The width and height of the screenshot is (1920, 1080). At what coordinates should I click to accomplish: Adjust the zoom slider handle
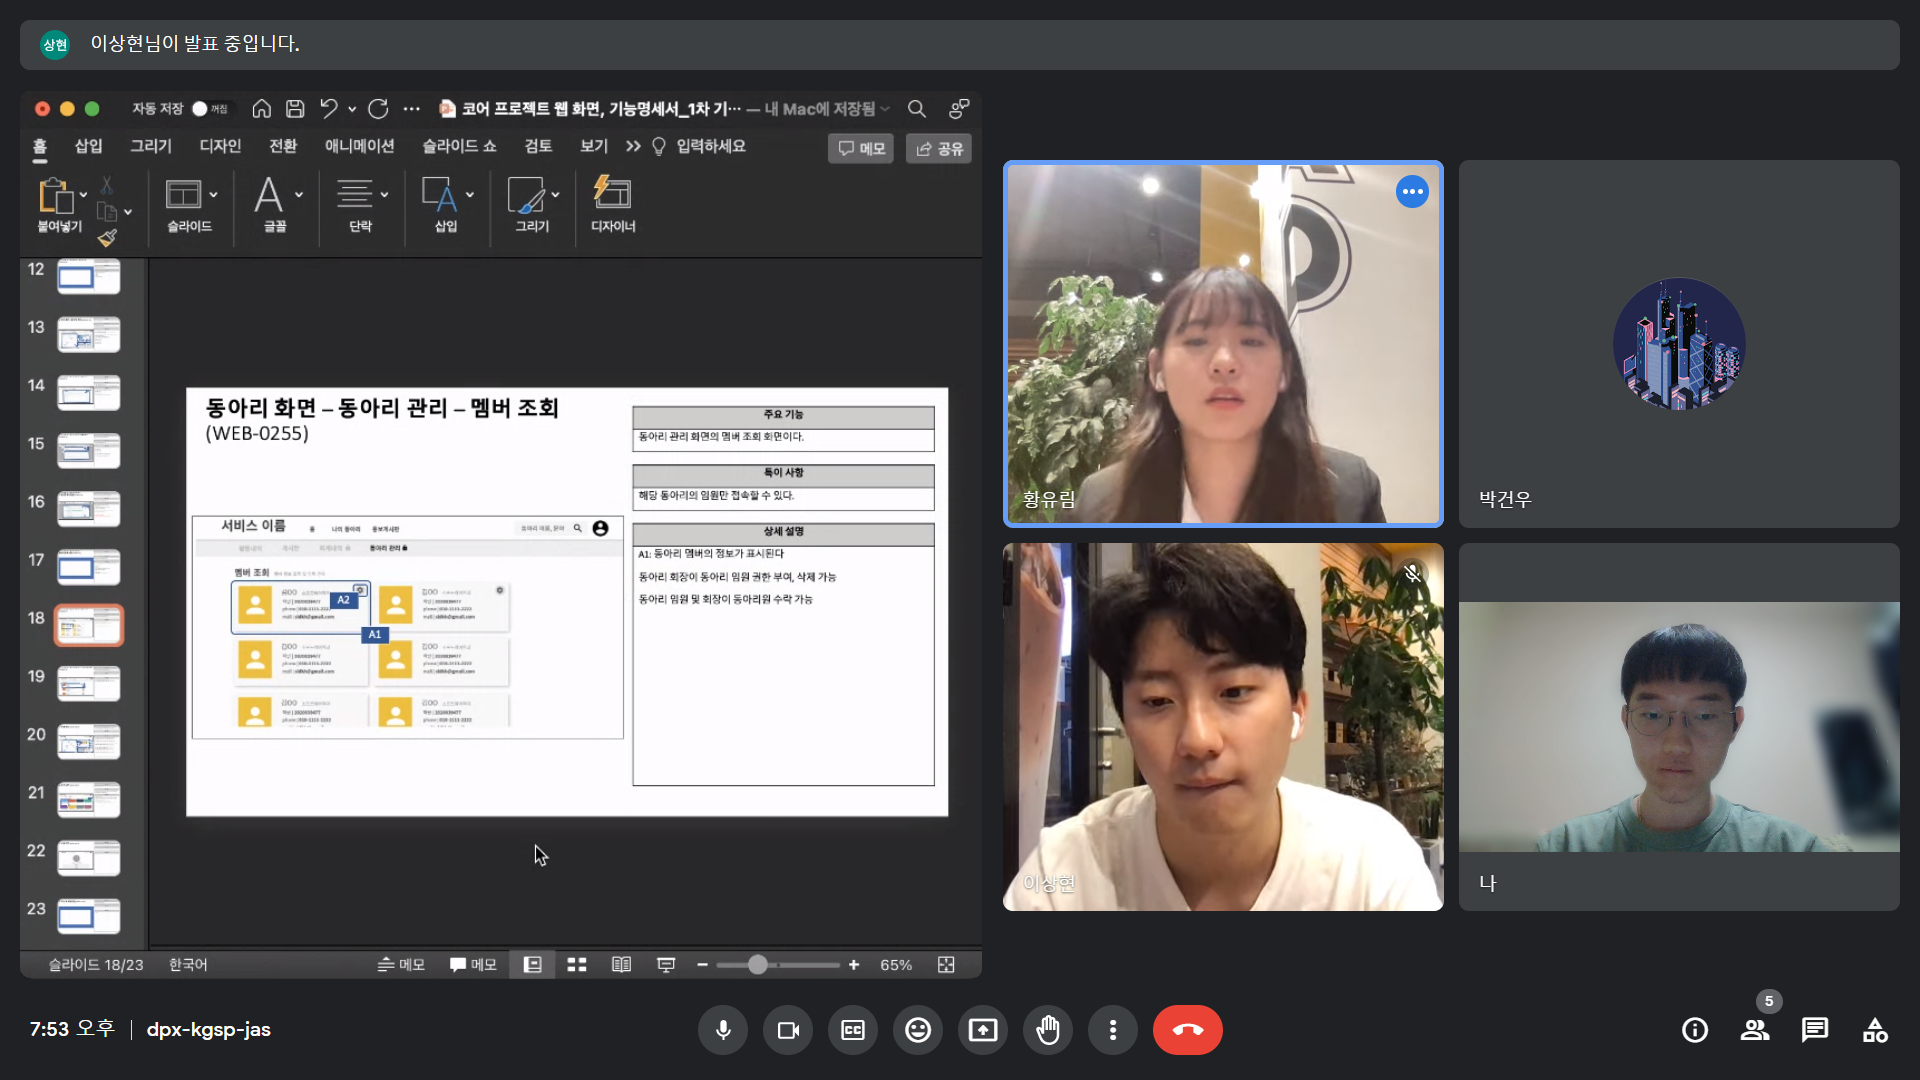(758, 964)
